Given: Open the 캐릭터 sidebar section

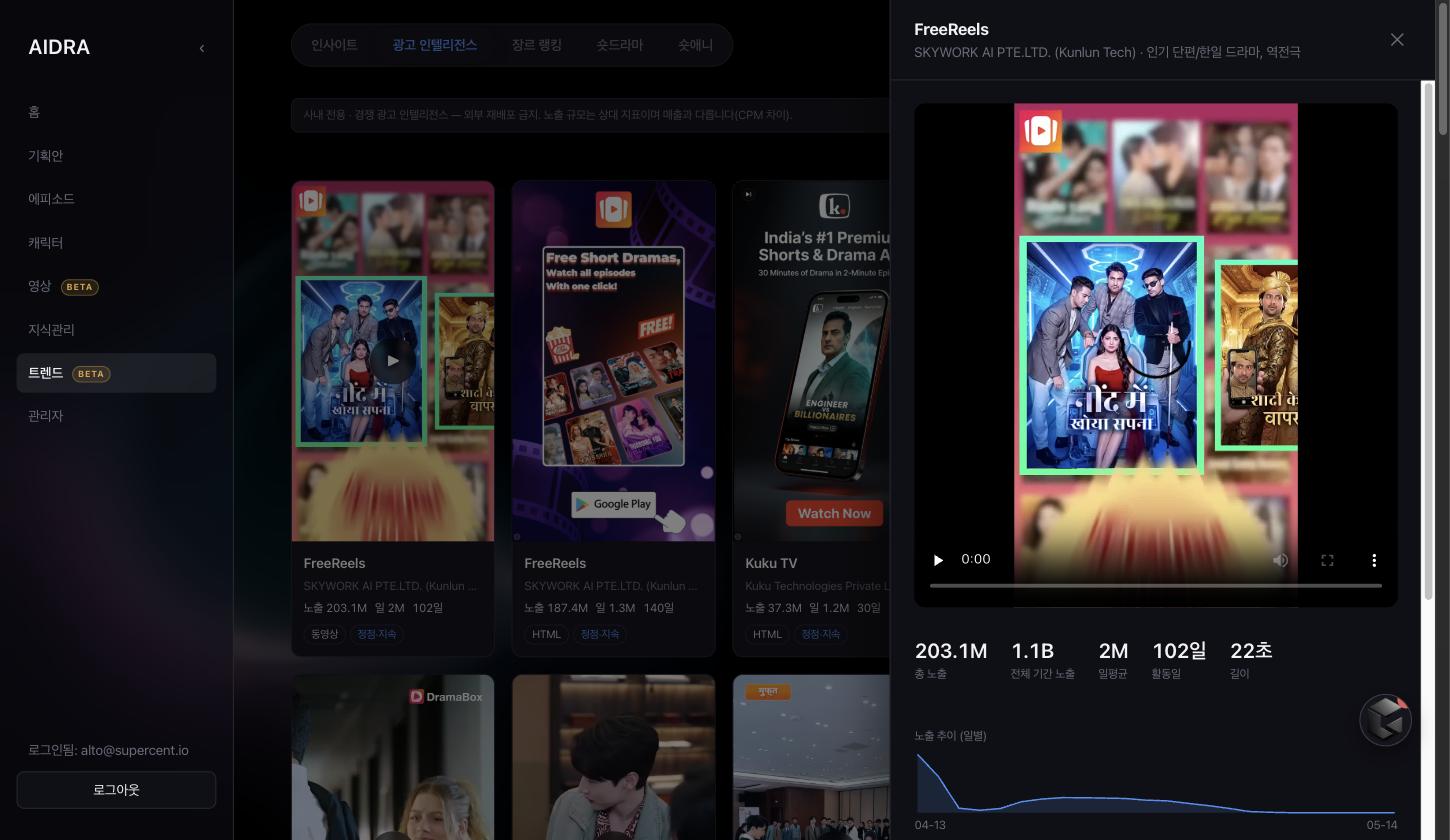Looking at the screenshot, I should (116, 243).
